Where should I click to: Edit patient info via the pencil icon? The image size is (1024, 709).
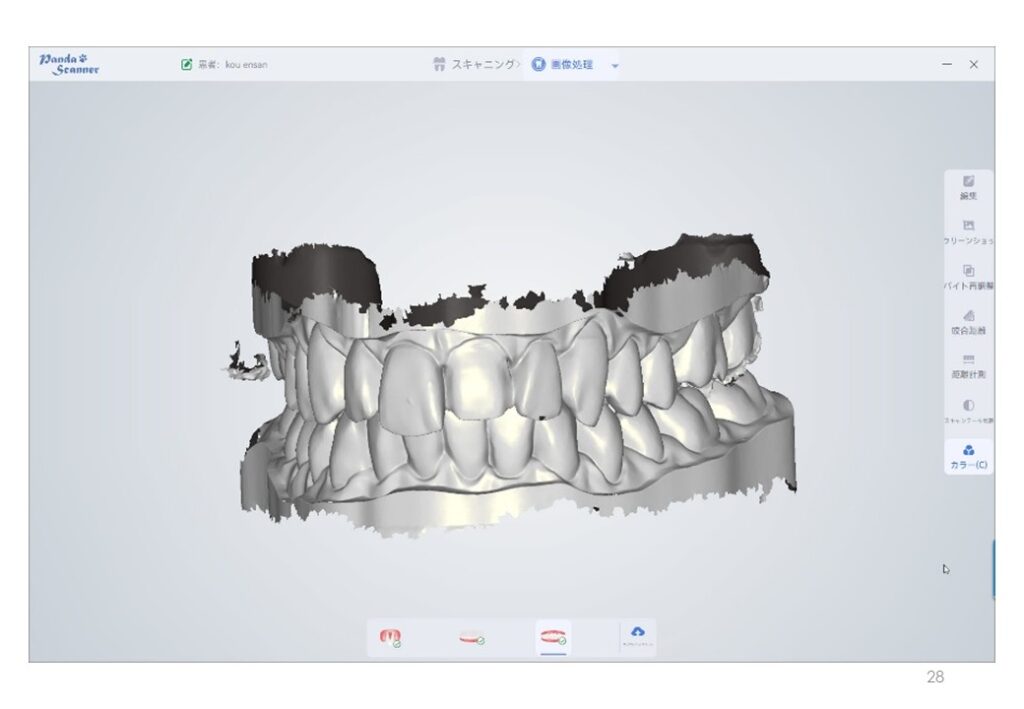coord(186,65)
